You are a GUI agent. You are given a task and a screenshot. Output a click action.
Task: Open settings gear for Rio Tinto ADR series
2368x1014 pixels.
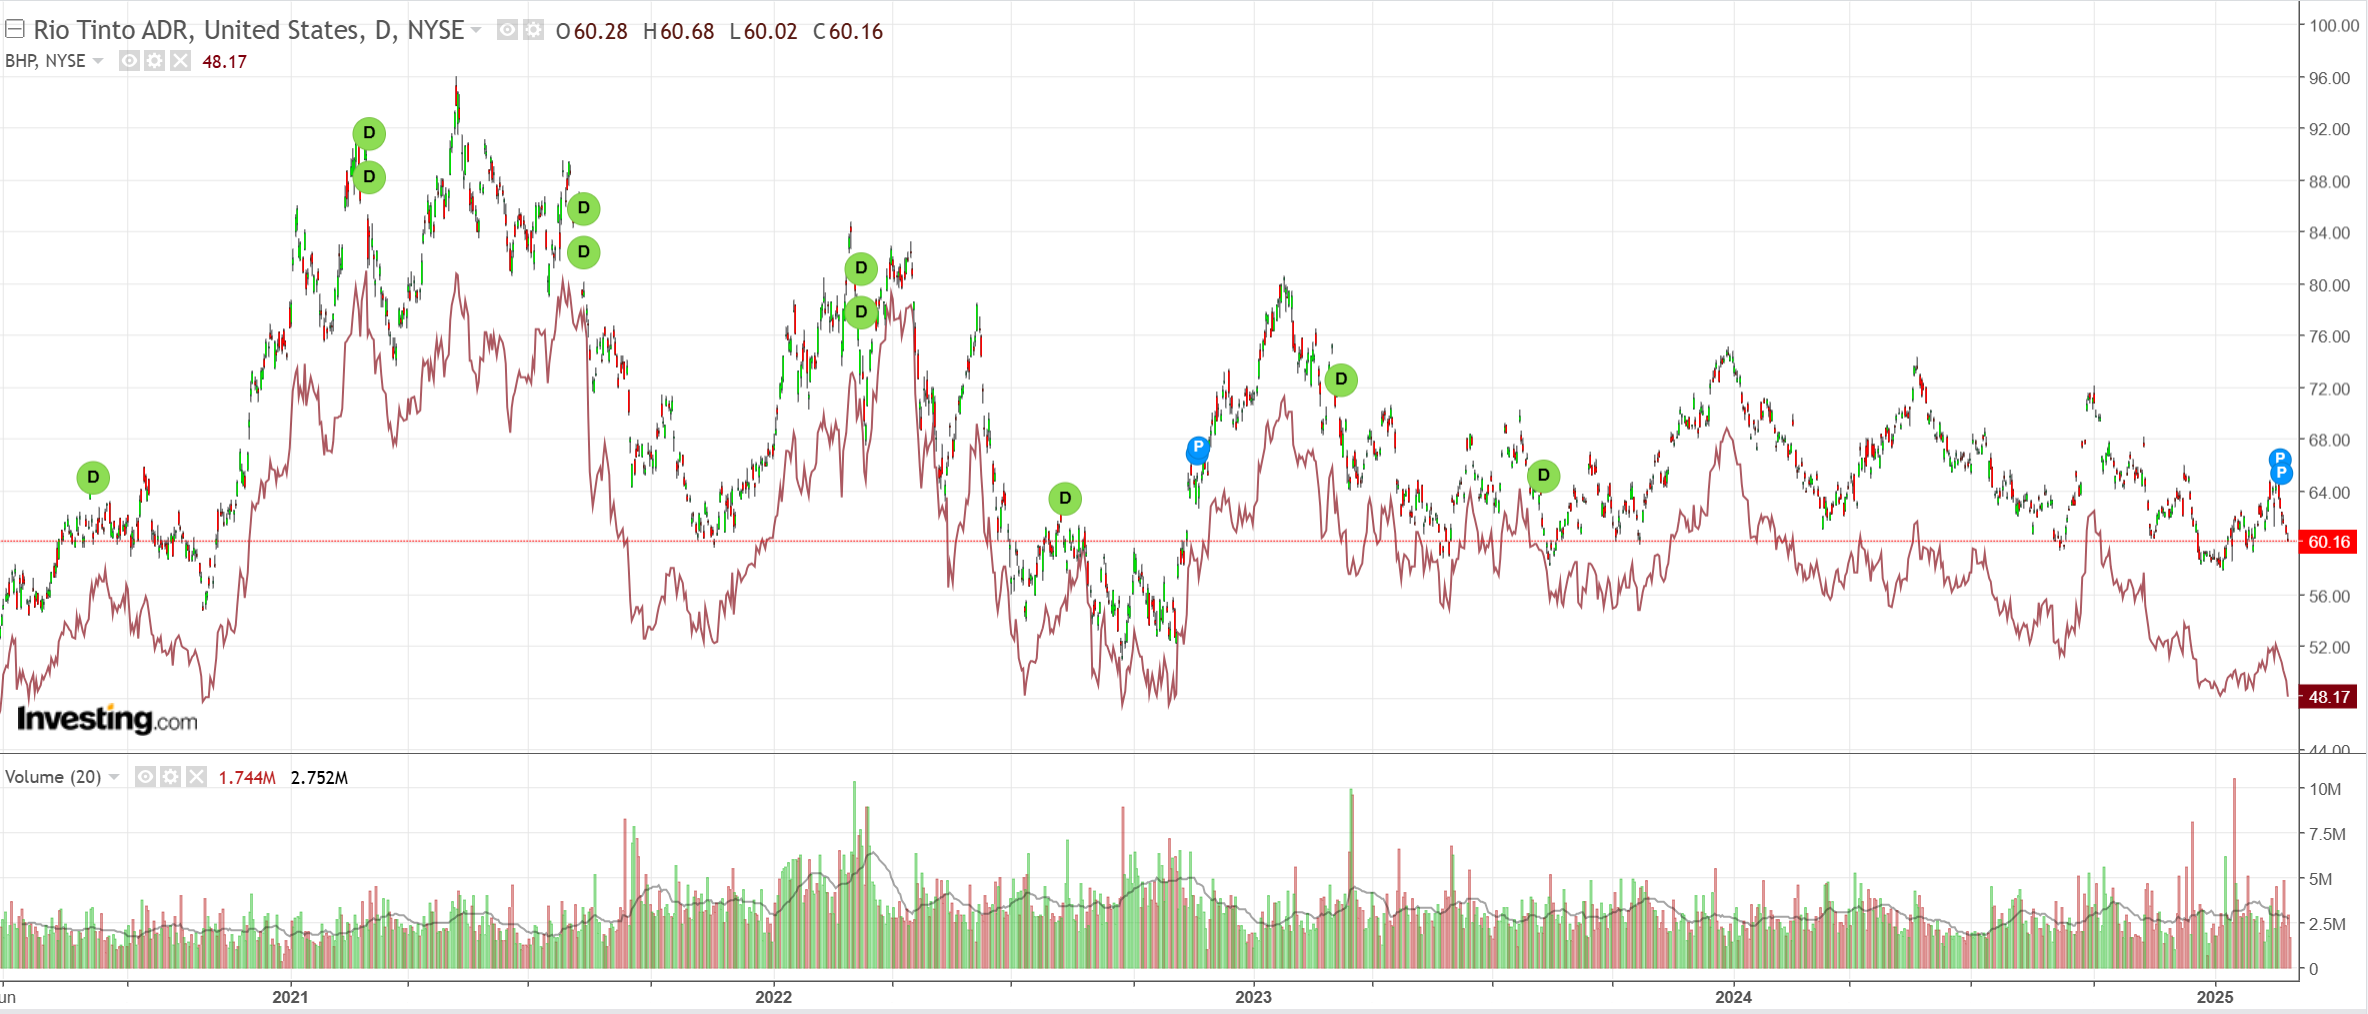(x=534, y=30)
